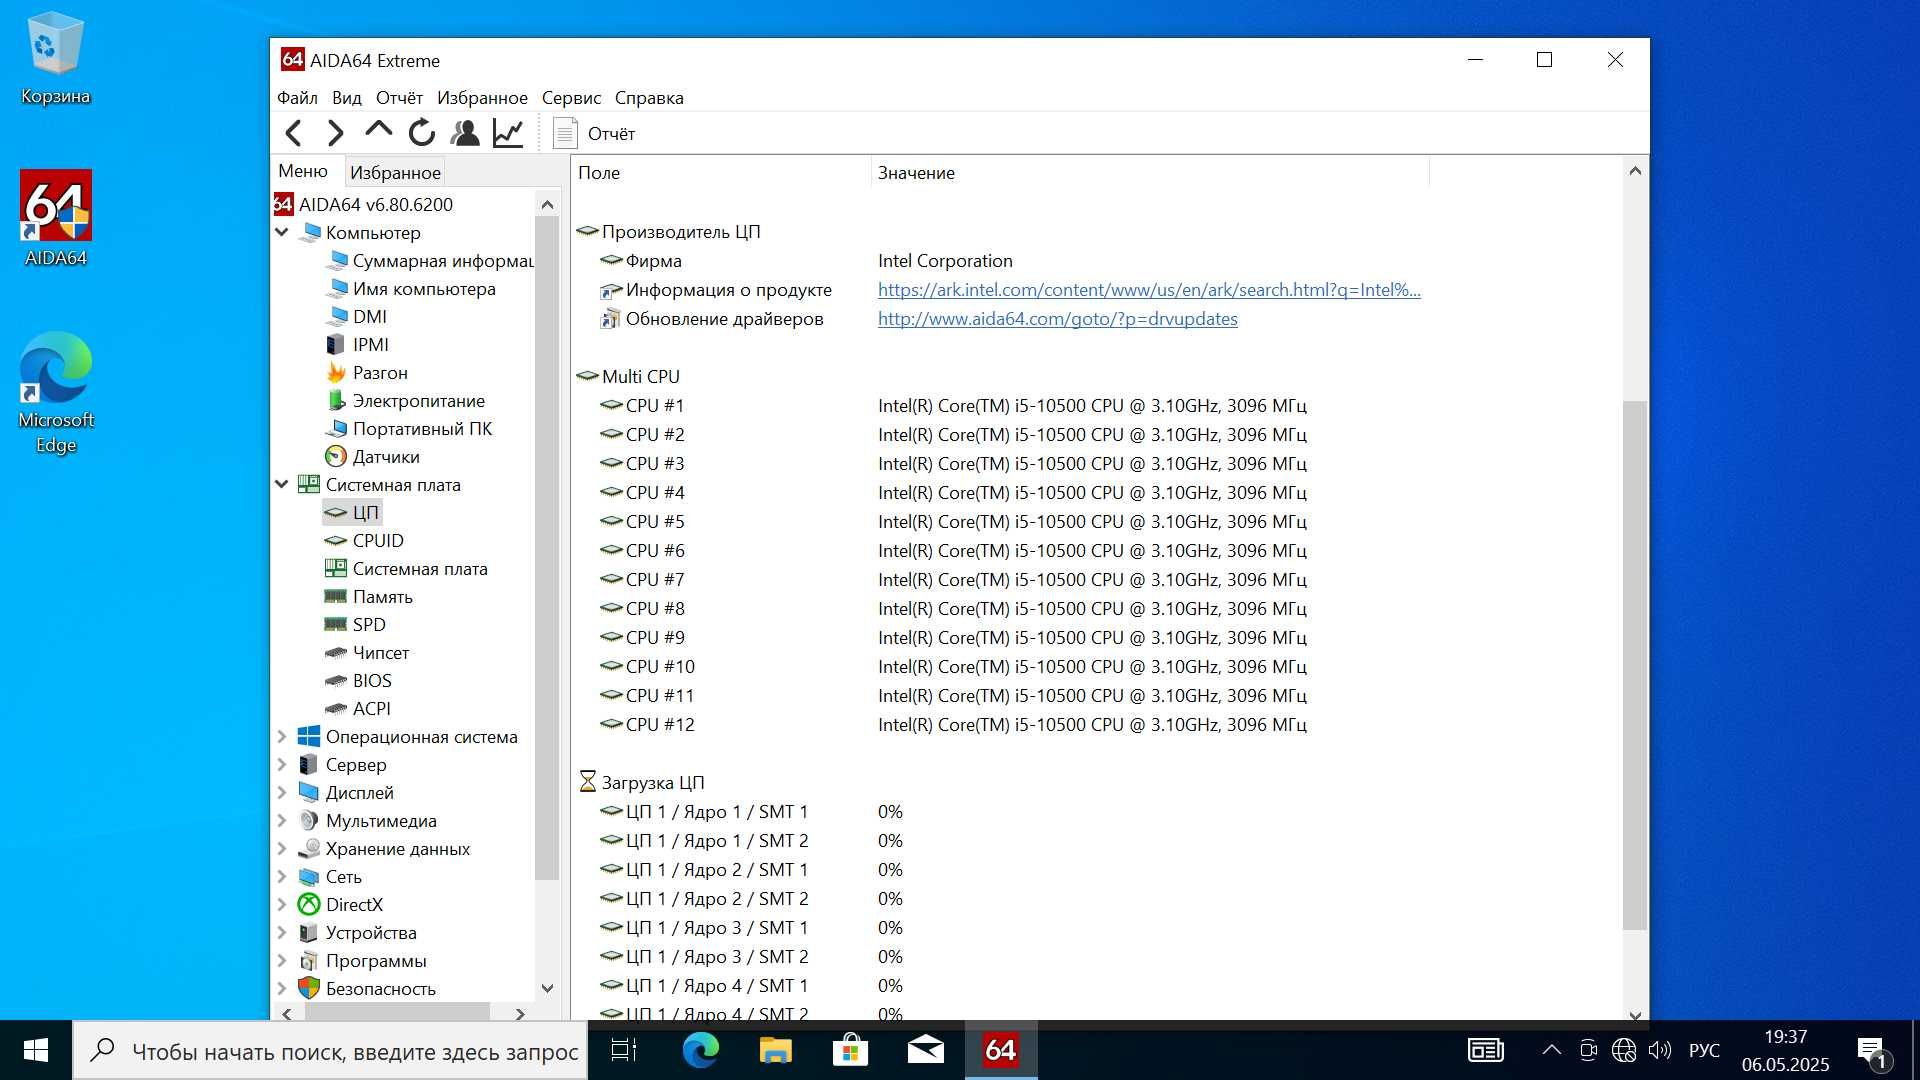Image resolution: width=1920 pixels, height=1080 pixels.
Task: Open the ark.intel.com product information link
Action: [x=1149, y=290]
